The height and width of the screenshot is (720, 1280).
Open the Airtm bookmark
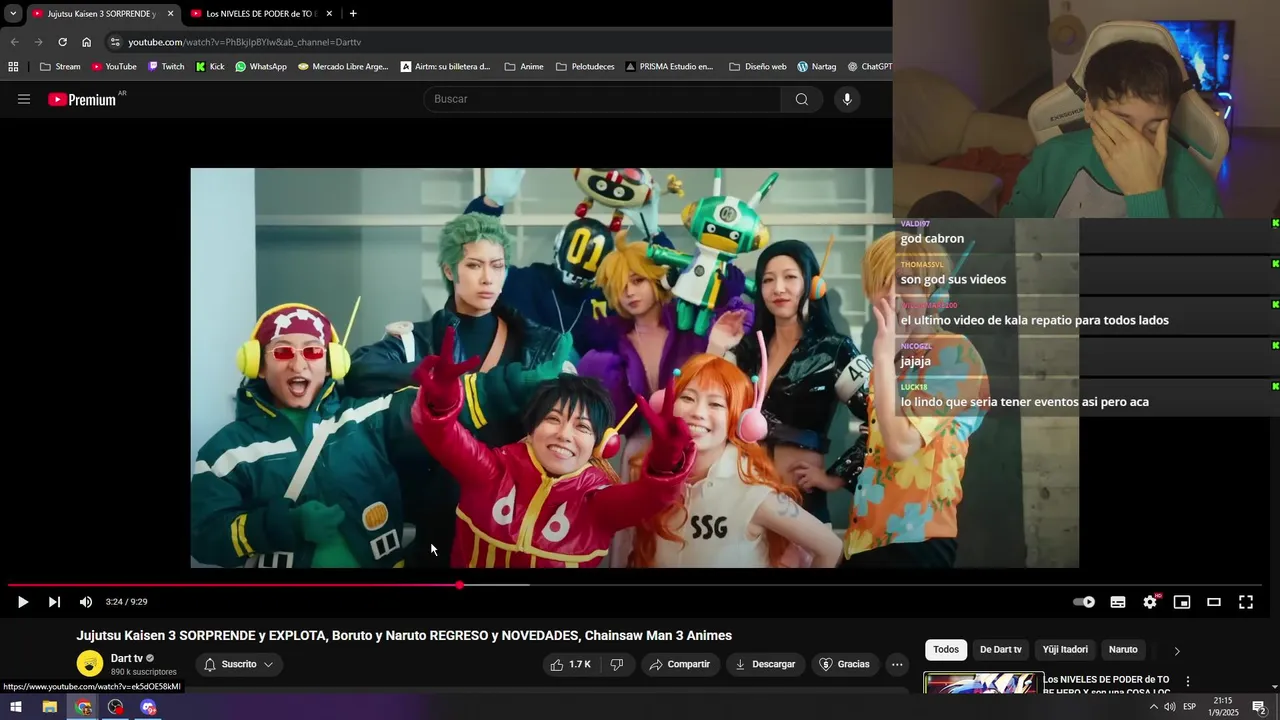446,67
